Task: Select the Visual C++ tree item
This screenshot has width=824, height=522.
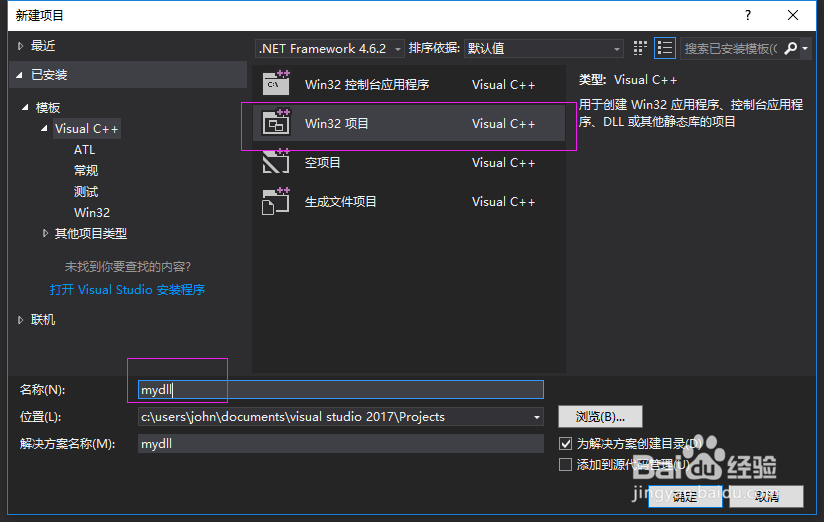Action: 87,128
